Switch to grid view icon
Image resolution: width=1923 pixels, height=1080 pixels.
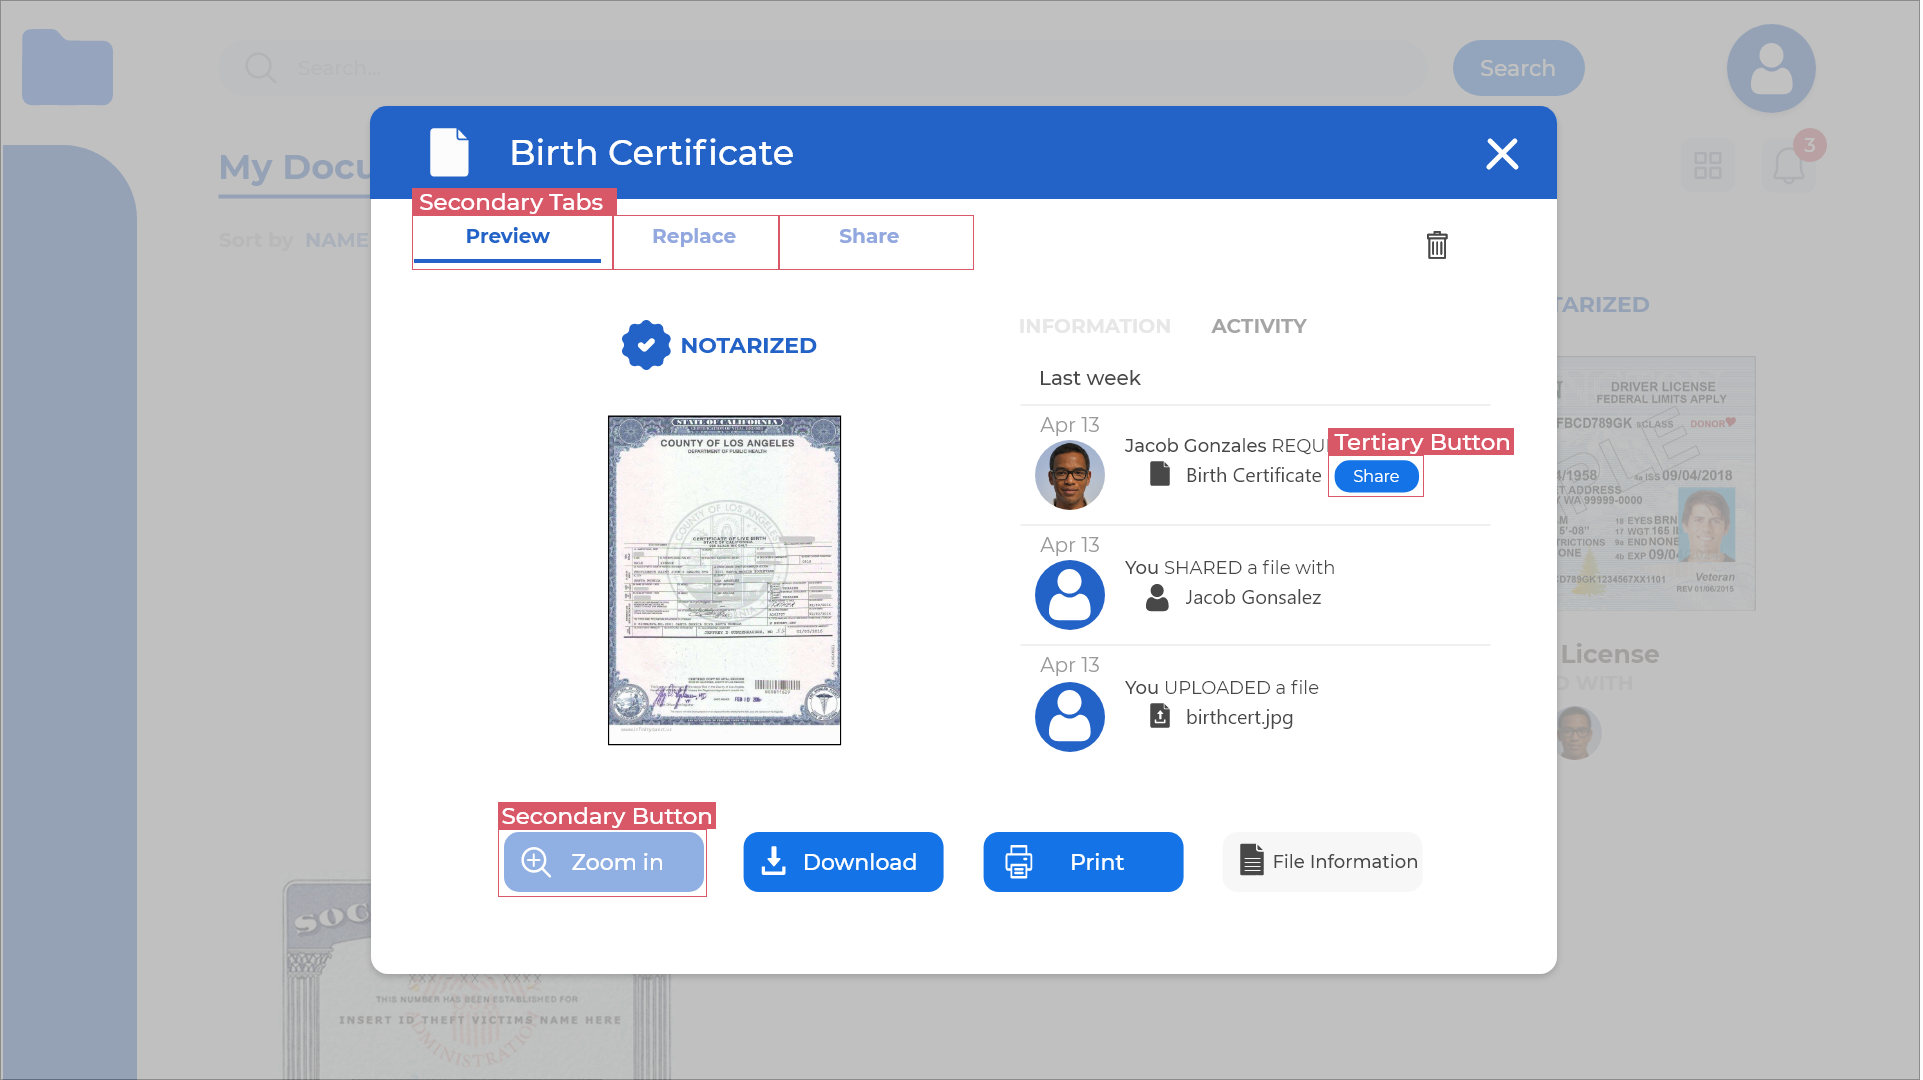tap(1710, 165)
